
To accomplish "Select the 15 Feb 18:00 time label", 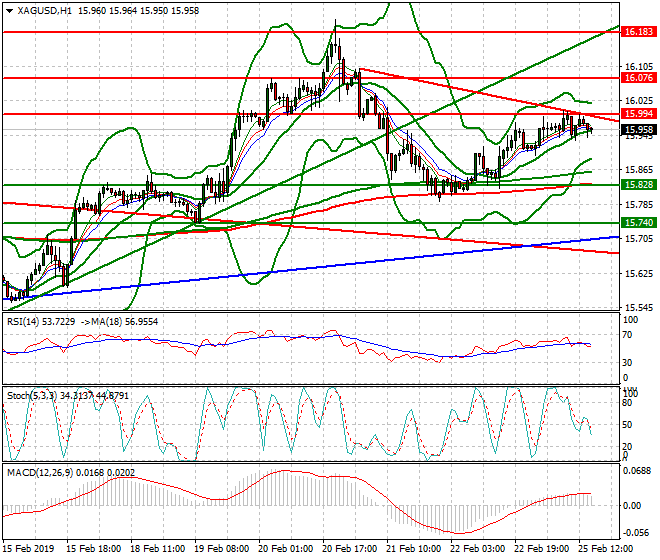I will tap(94, 549).
